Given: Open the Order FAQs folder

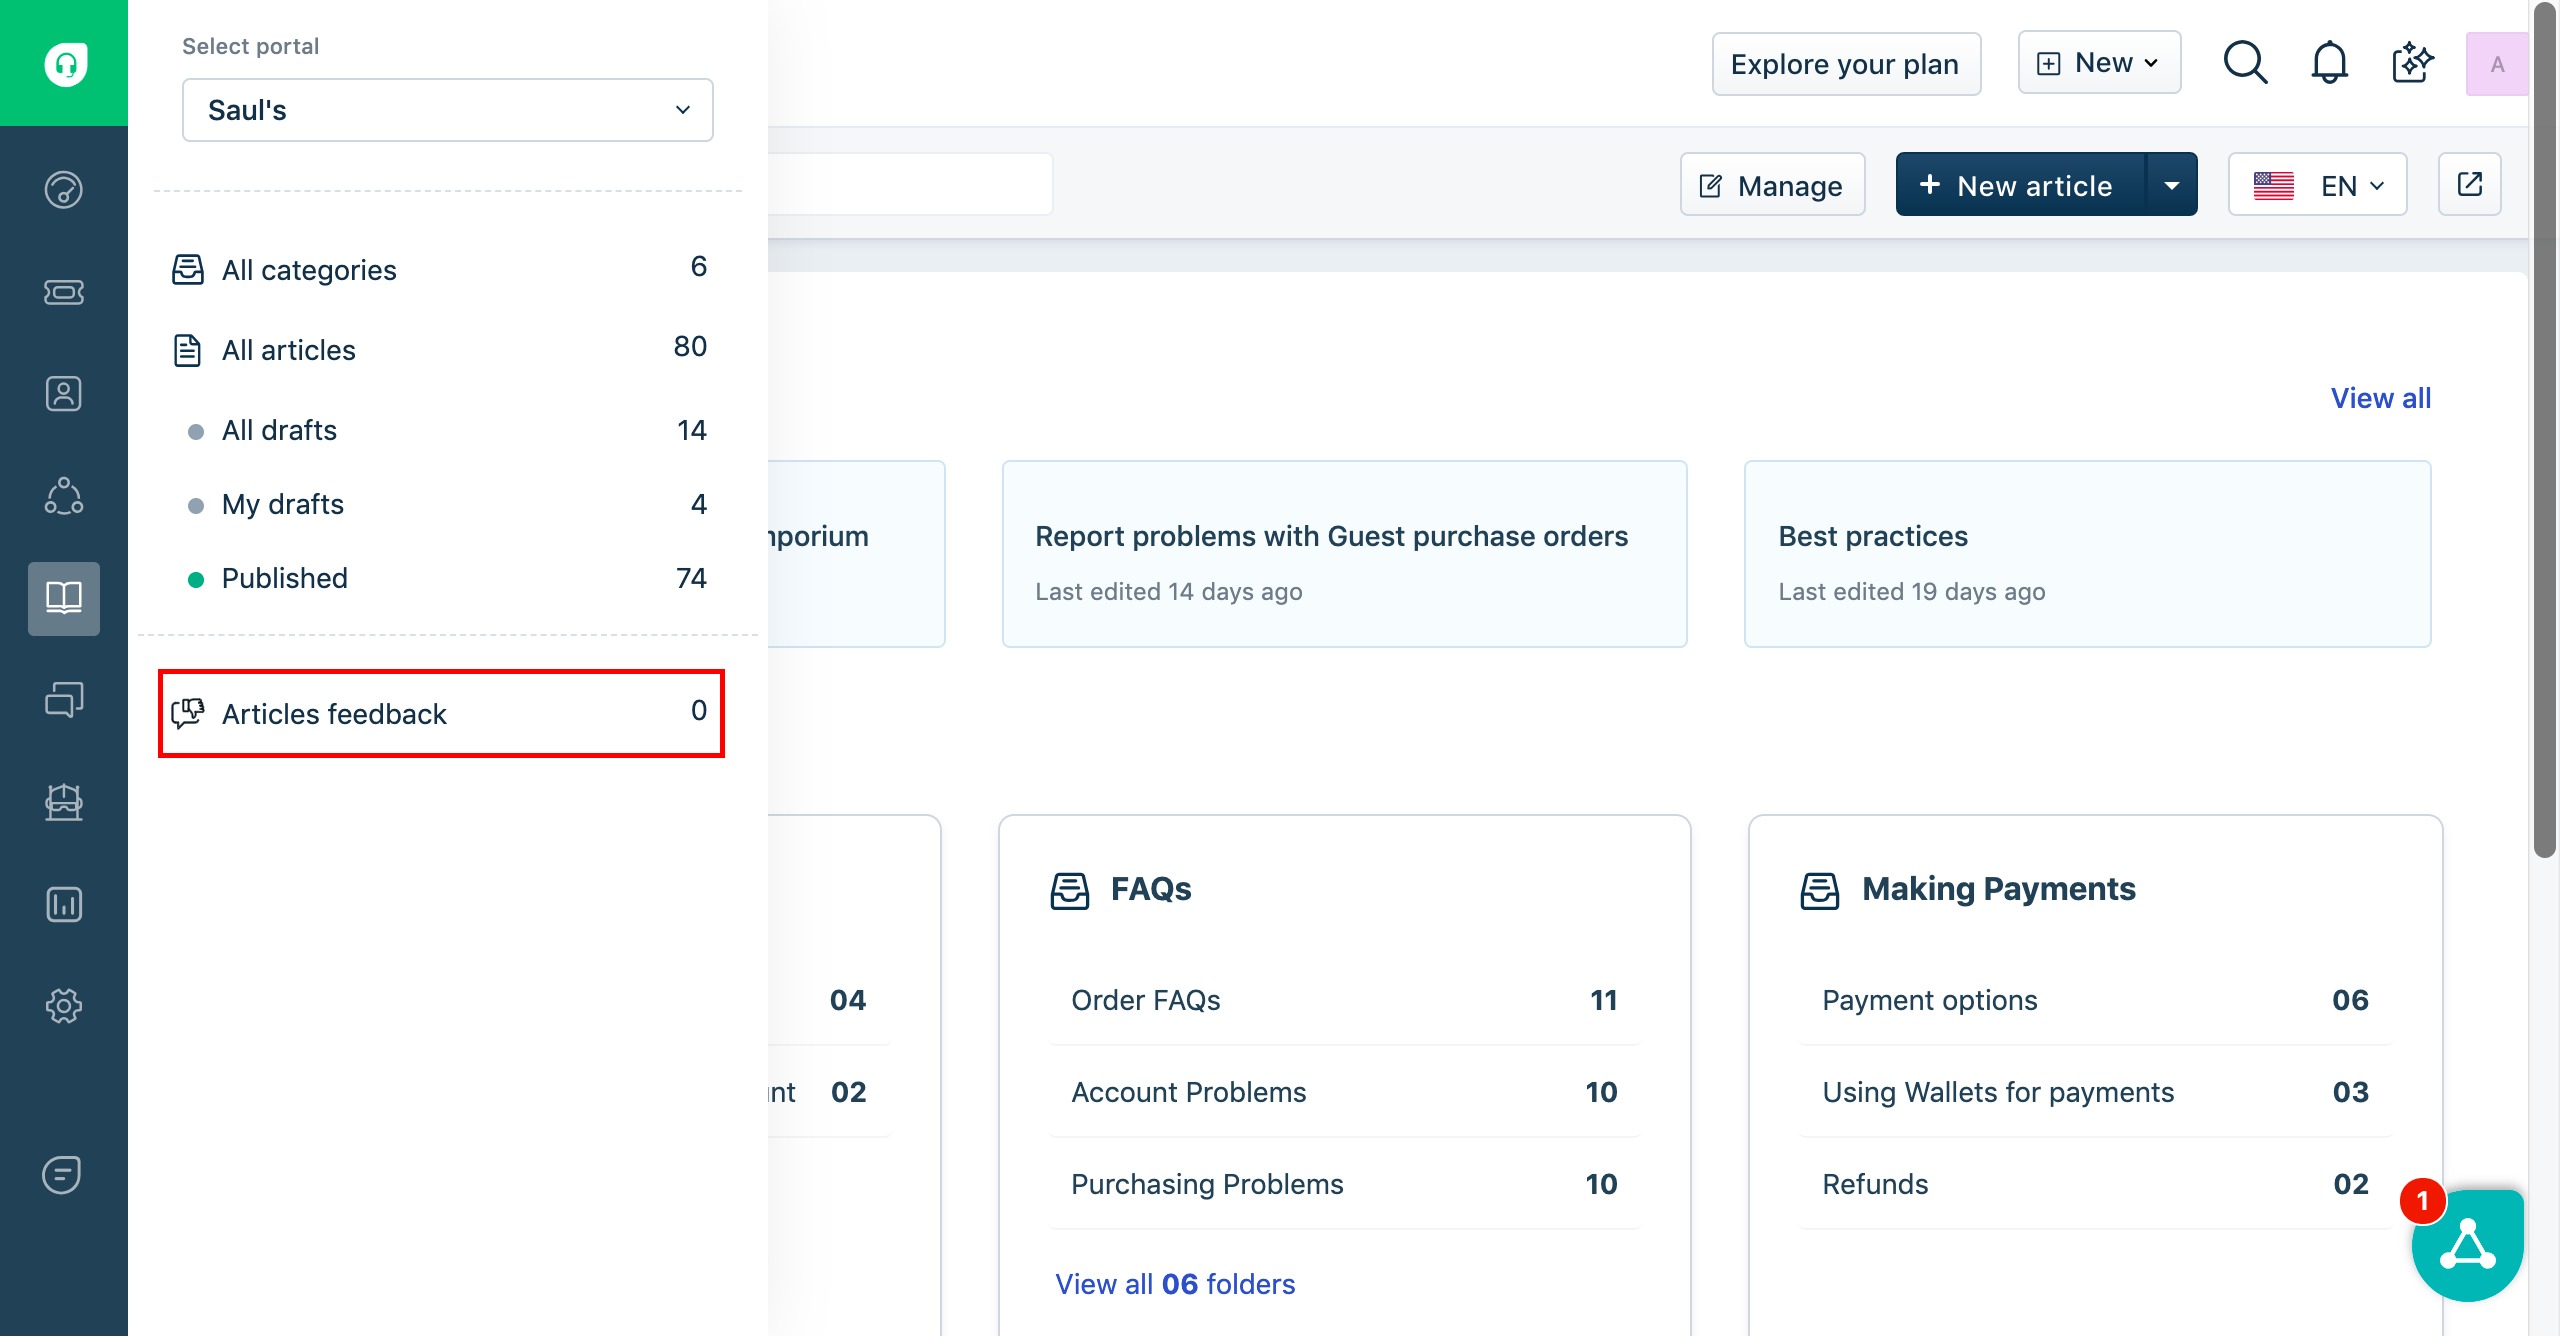Looking at the screenshot, I should [x=1344, y=1000].
